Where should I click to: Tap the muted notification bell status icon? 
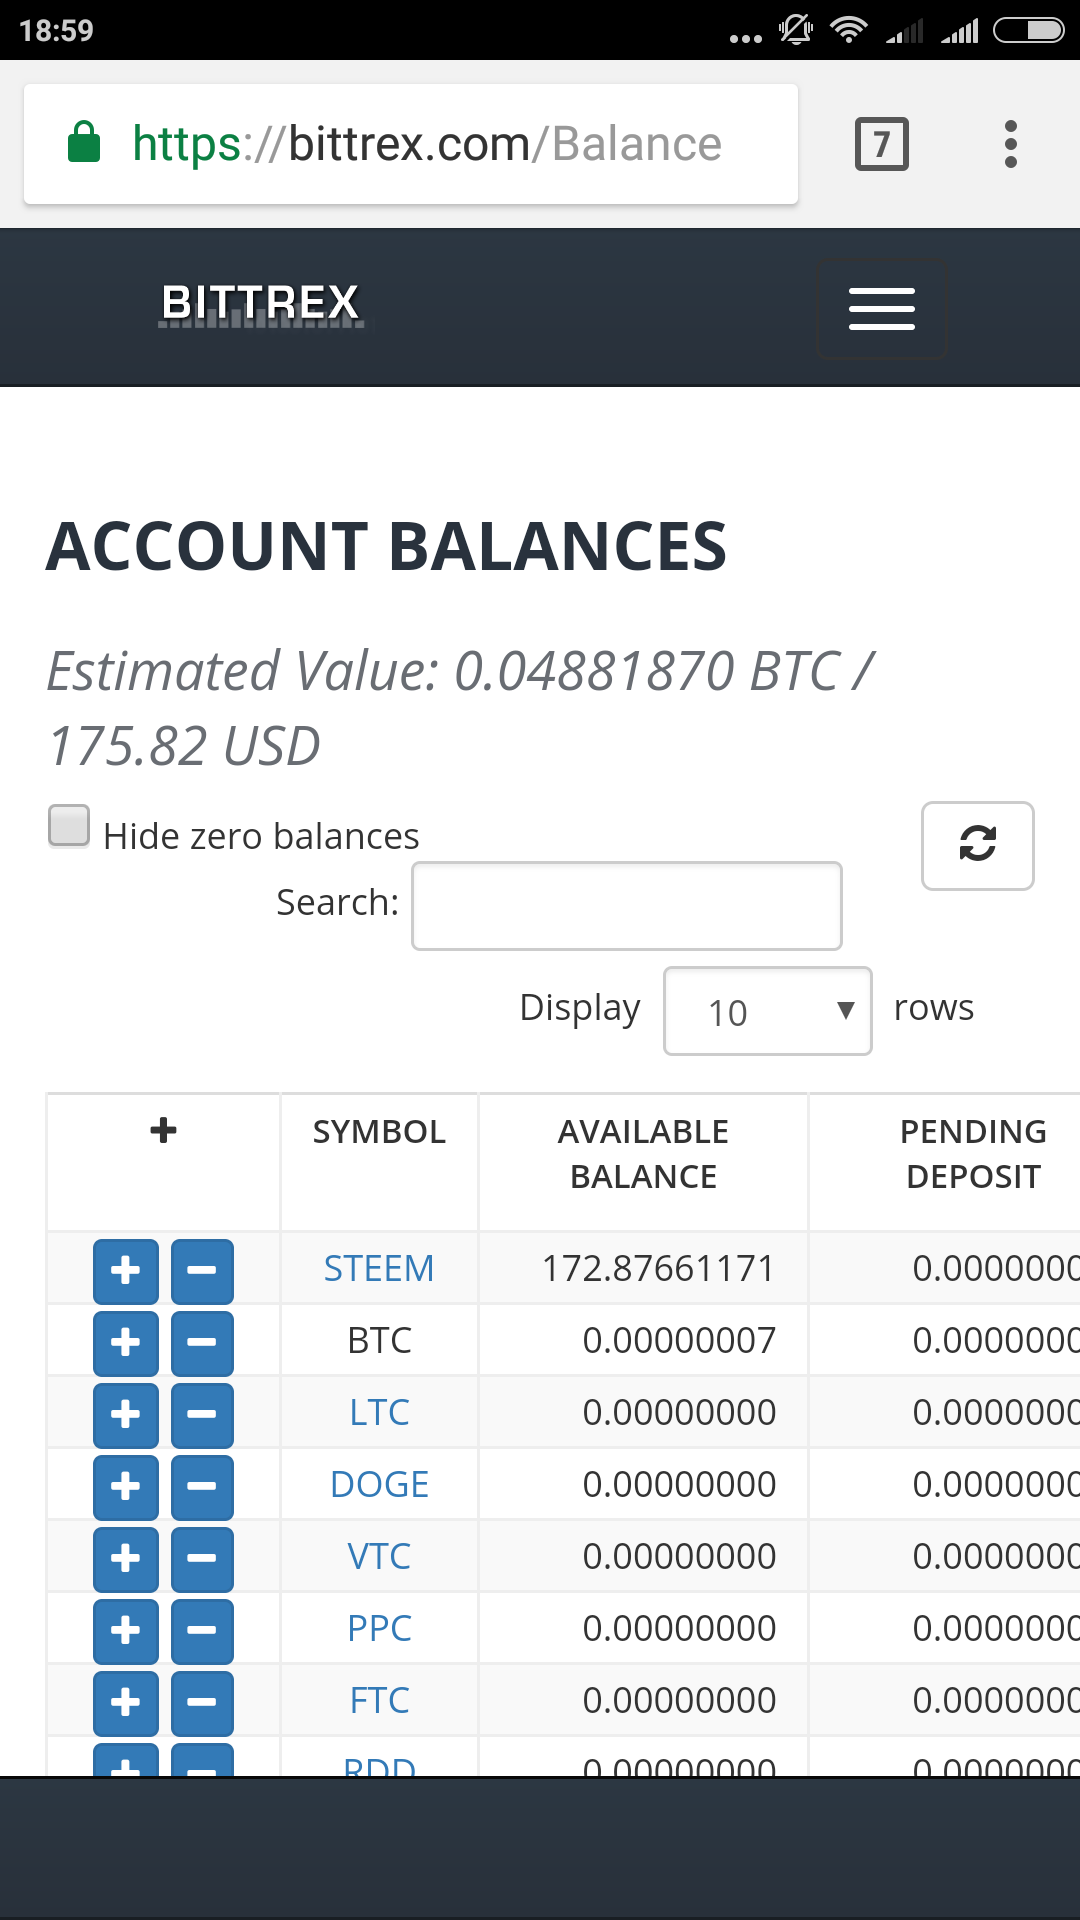click(x=796, y=30)
